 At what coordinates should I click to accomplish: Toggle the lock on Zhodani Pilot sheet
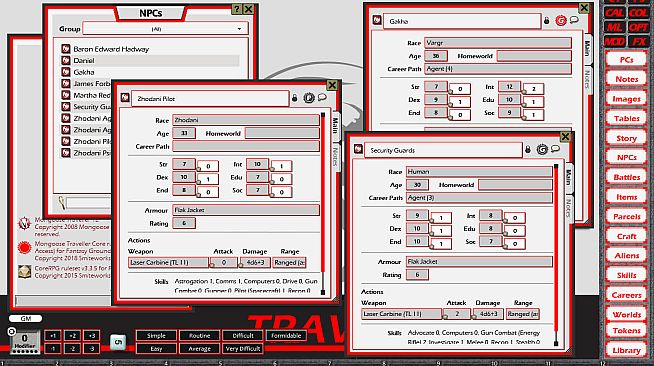[294, 98]
